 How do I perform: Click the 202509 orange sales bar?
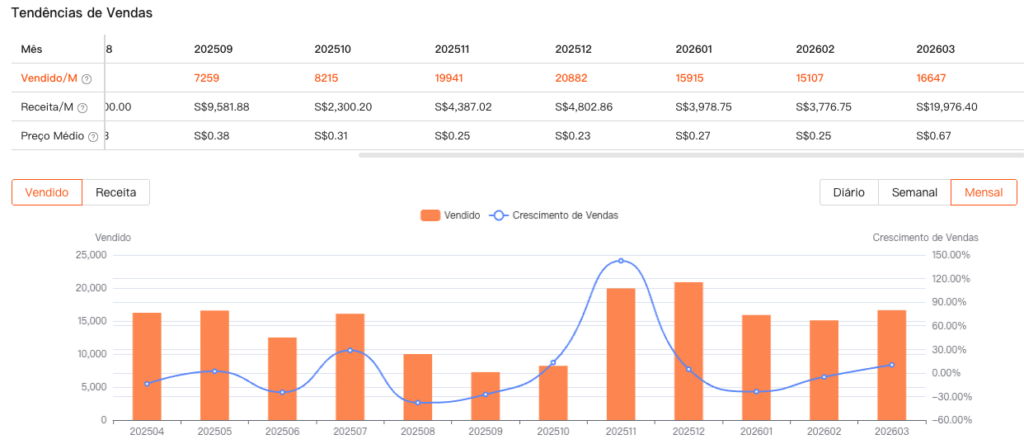pos(485,396)
